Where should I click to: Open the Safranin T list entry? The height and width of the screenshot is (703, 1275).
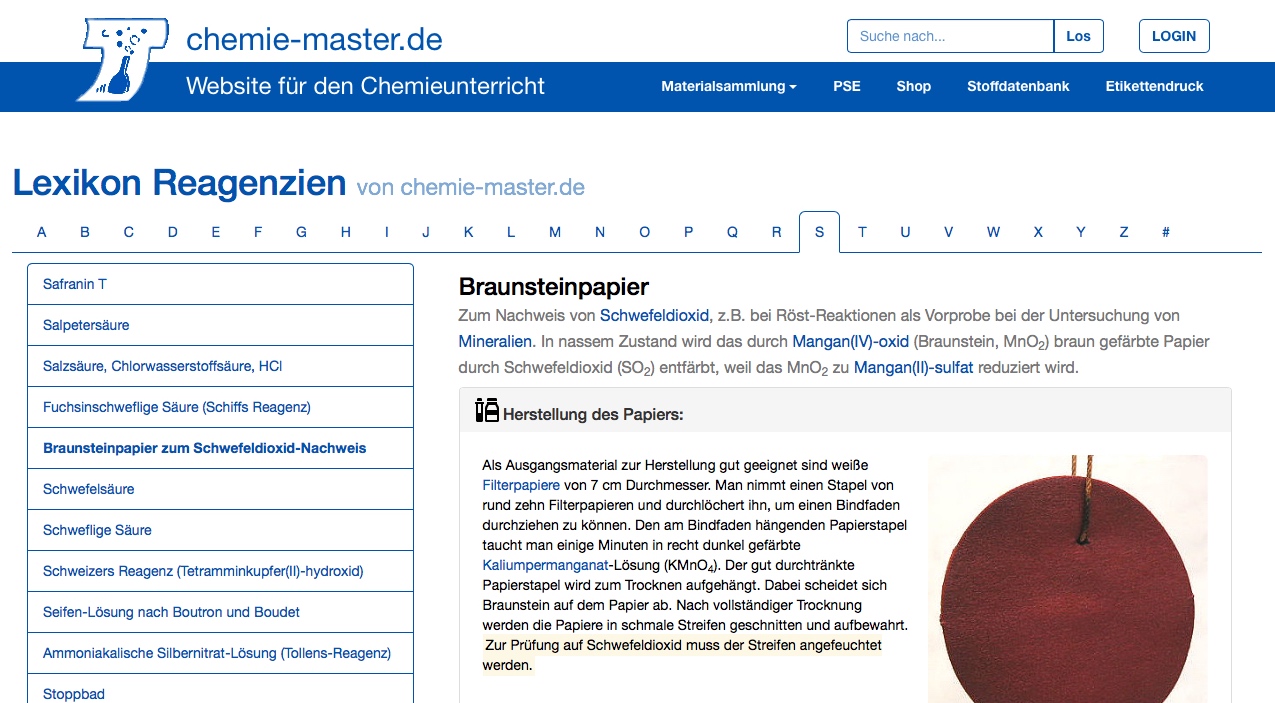click(220, 284)
